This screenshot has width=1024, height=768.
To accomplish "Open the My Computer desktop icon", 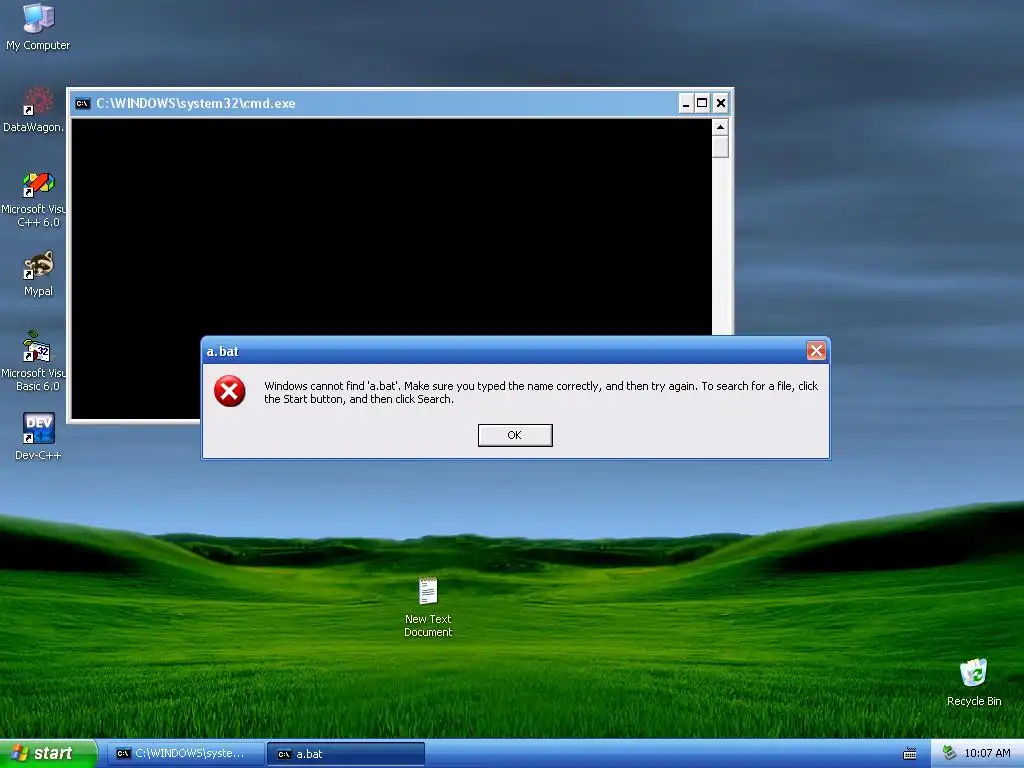I will point(38,26).
